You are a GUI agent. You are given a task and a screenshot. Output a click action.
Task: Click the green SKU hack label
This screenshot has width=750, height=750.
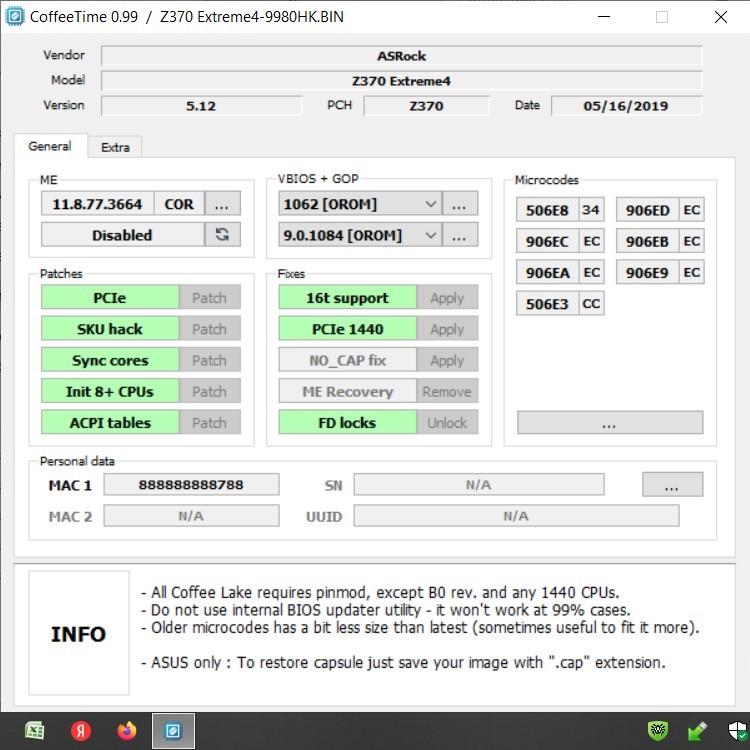pyautogui.click(x=110, y=329)
